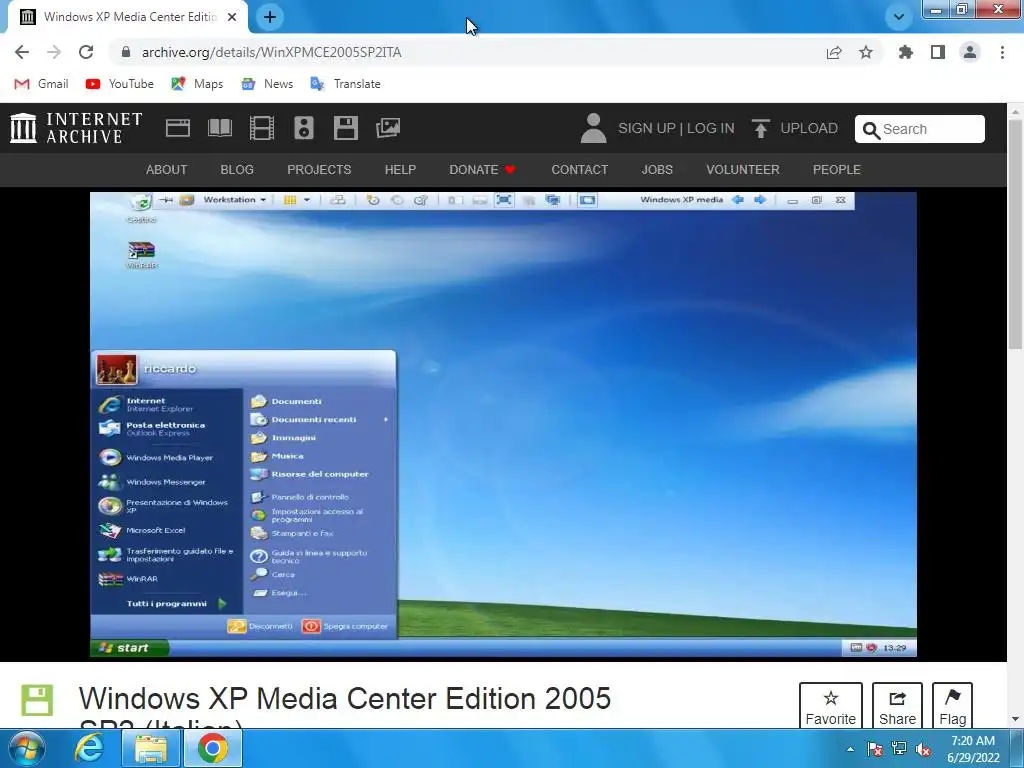Open the Web archive icon in header
The image size is (1024, 768).
tap(178, 128)
